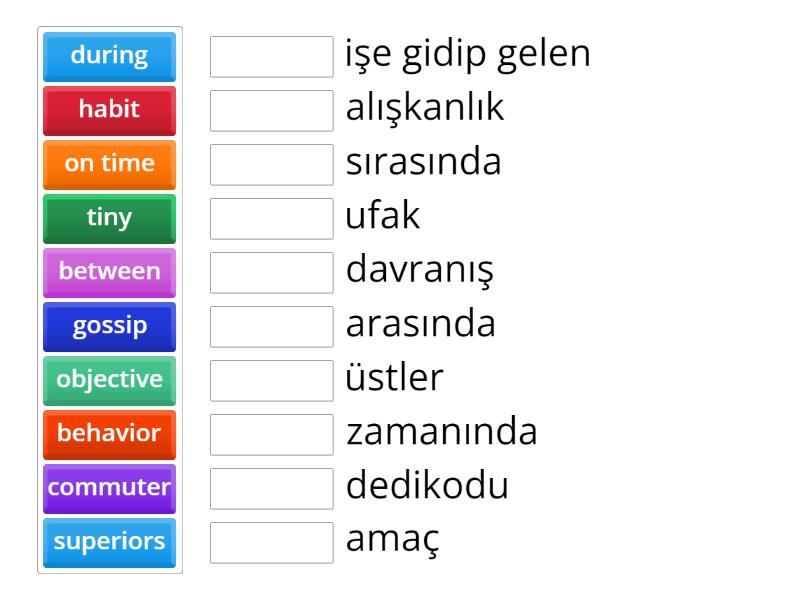800x600 pixels.
Task: Click the answer slot beside "davranış"
Action: coord(272,273)
